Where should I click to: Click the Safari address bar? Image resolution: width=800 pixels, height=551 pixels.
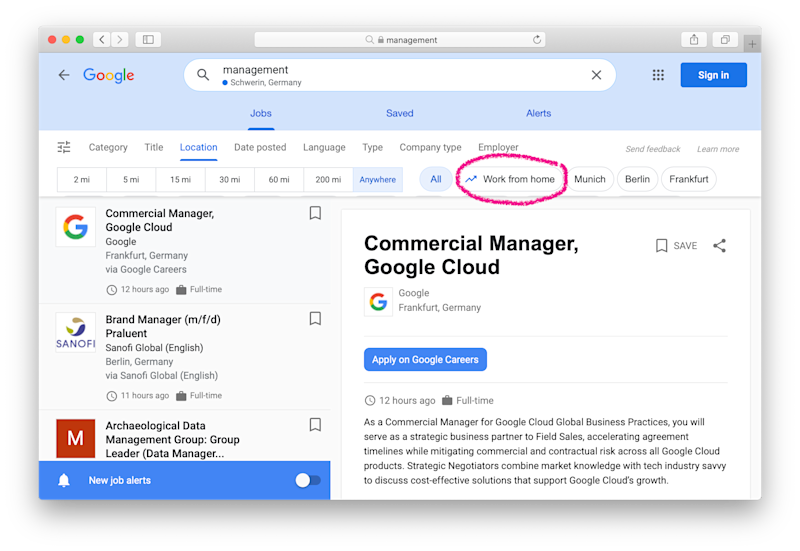(399, 40)
